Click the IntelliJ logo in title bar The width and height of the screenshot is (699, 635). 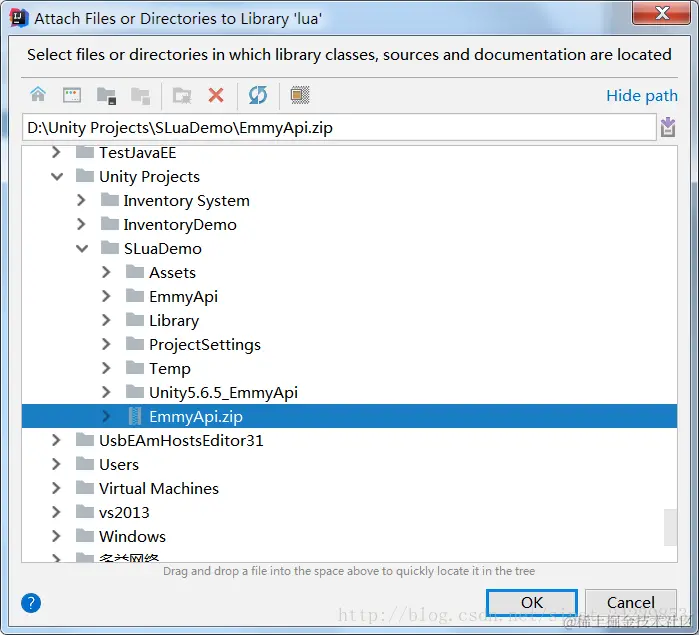[19, 18]
